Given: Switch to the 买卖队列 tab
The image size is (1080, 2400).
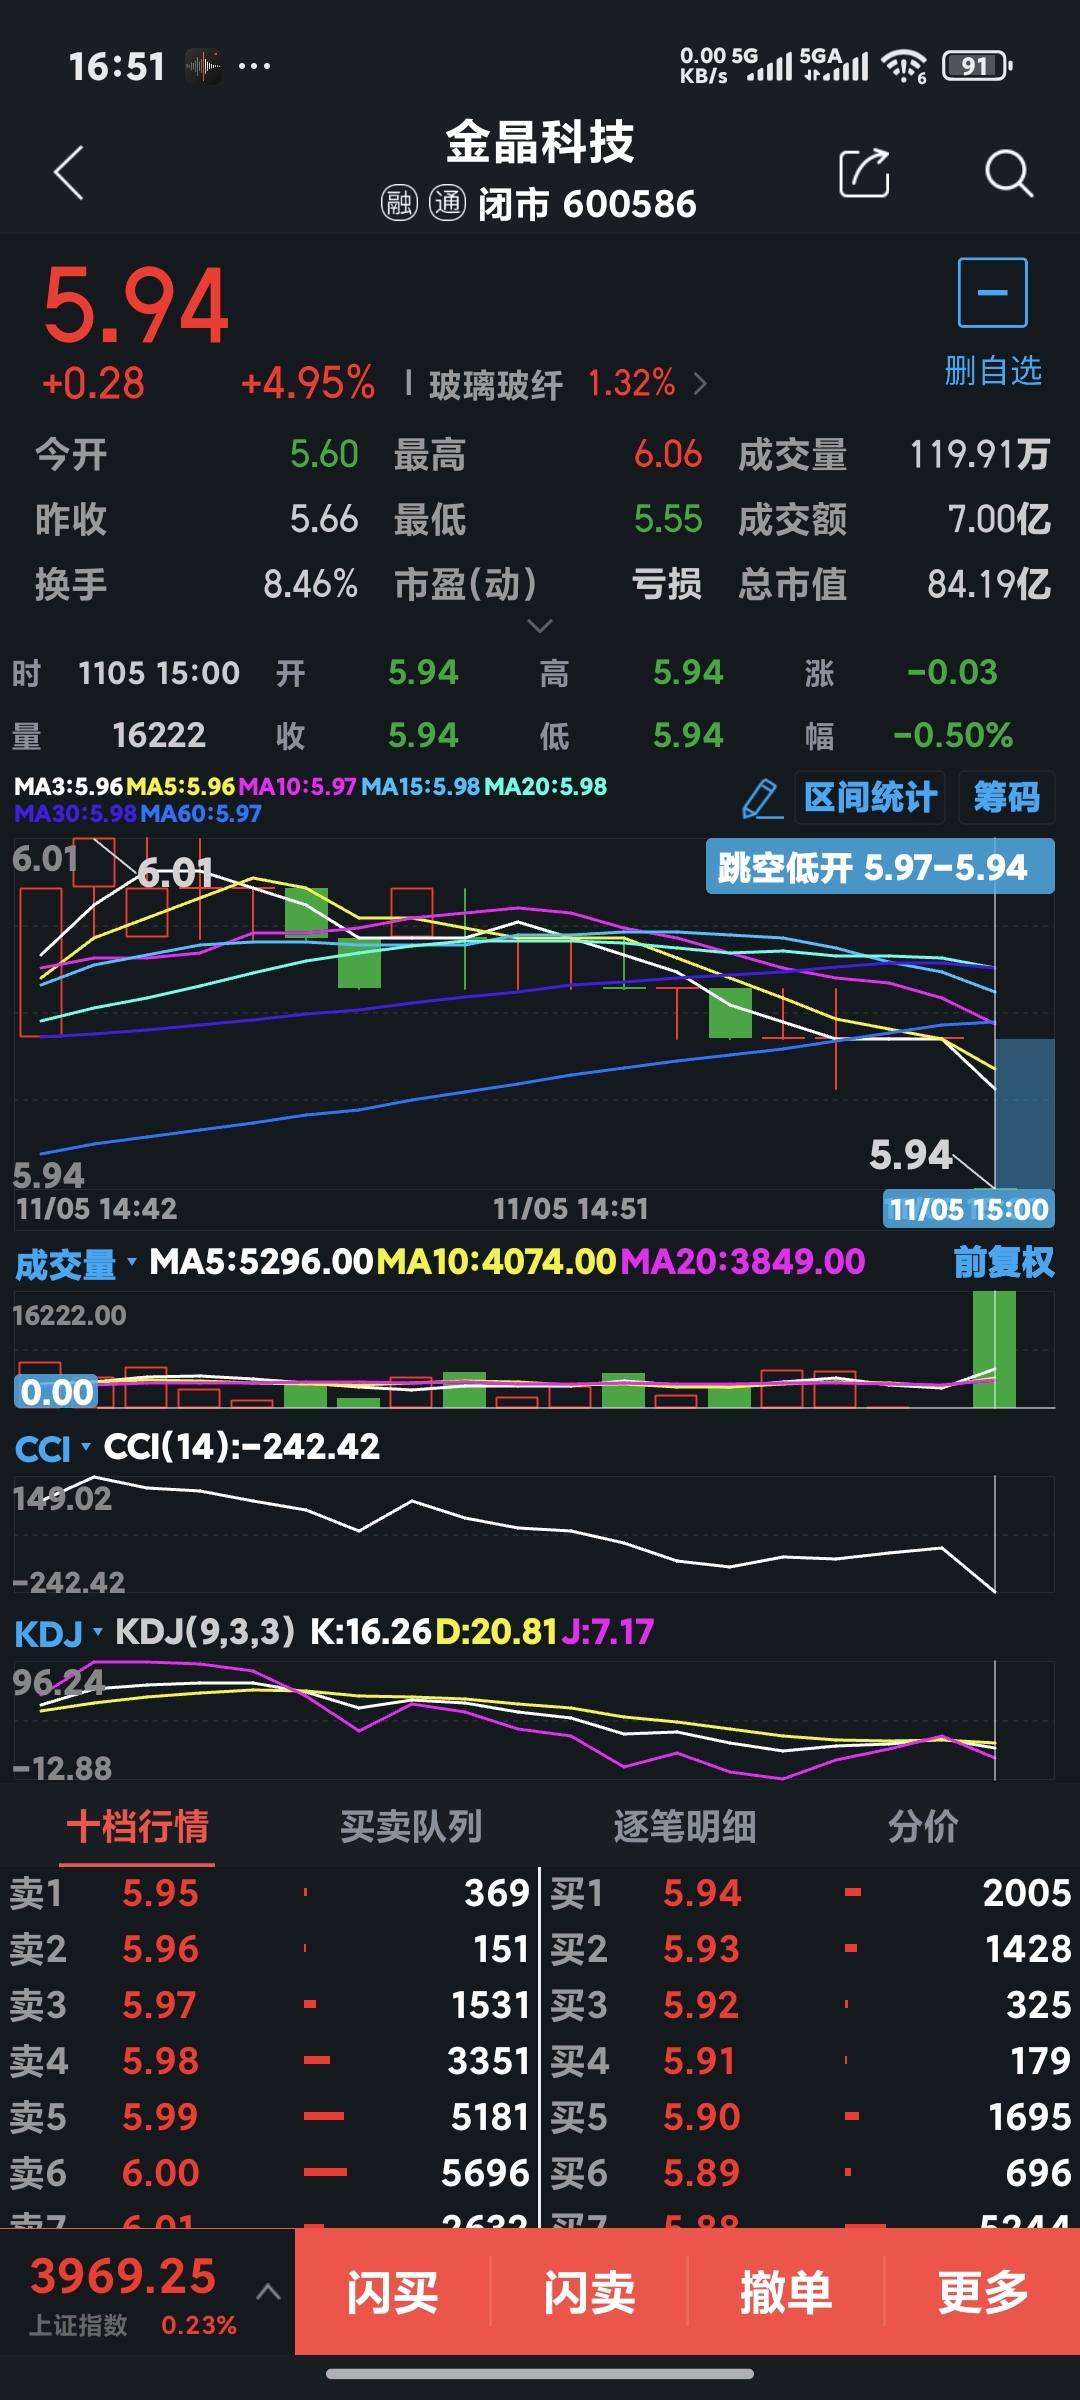Looking at the screenshot, I should click(x=411, y=1826).
